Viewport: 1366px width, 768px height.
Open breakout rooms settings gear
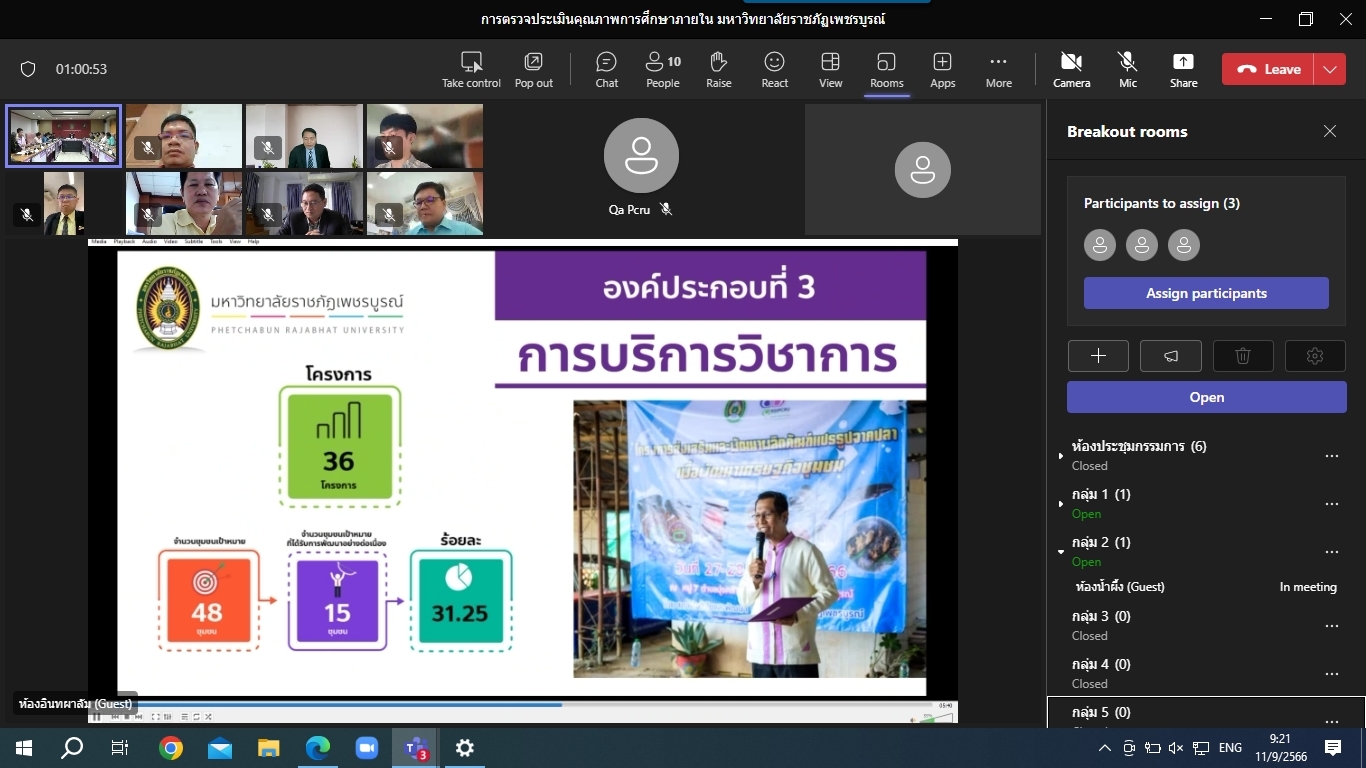[x=1315, y=356]
